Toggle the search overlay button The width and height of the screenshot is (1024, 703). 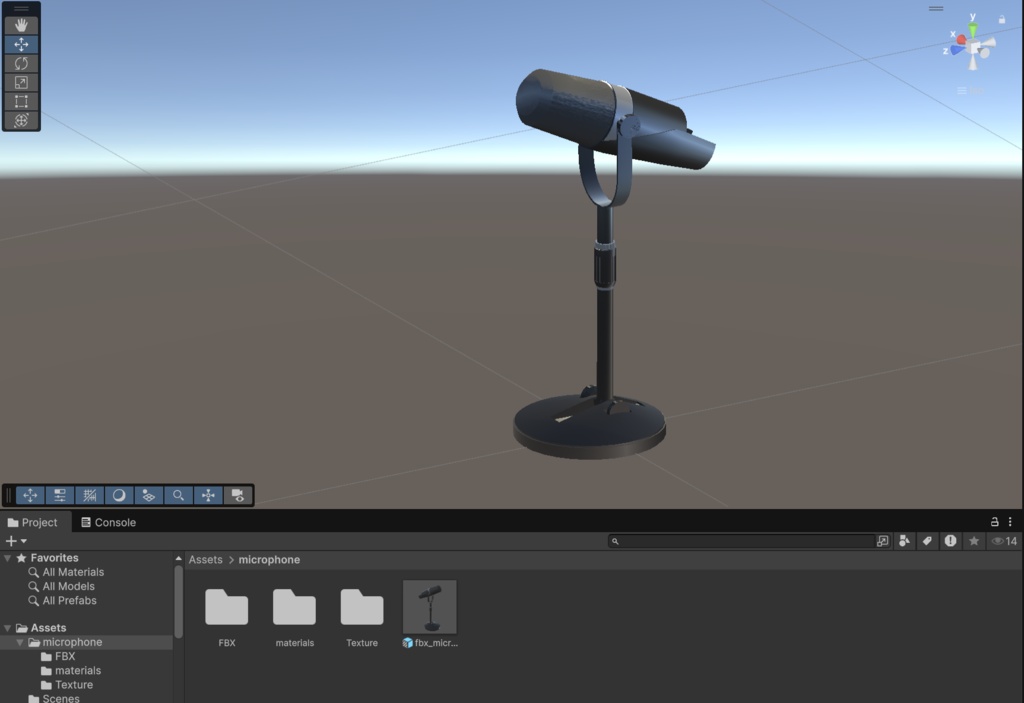tap(178, 495)
